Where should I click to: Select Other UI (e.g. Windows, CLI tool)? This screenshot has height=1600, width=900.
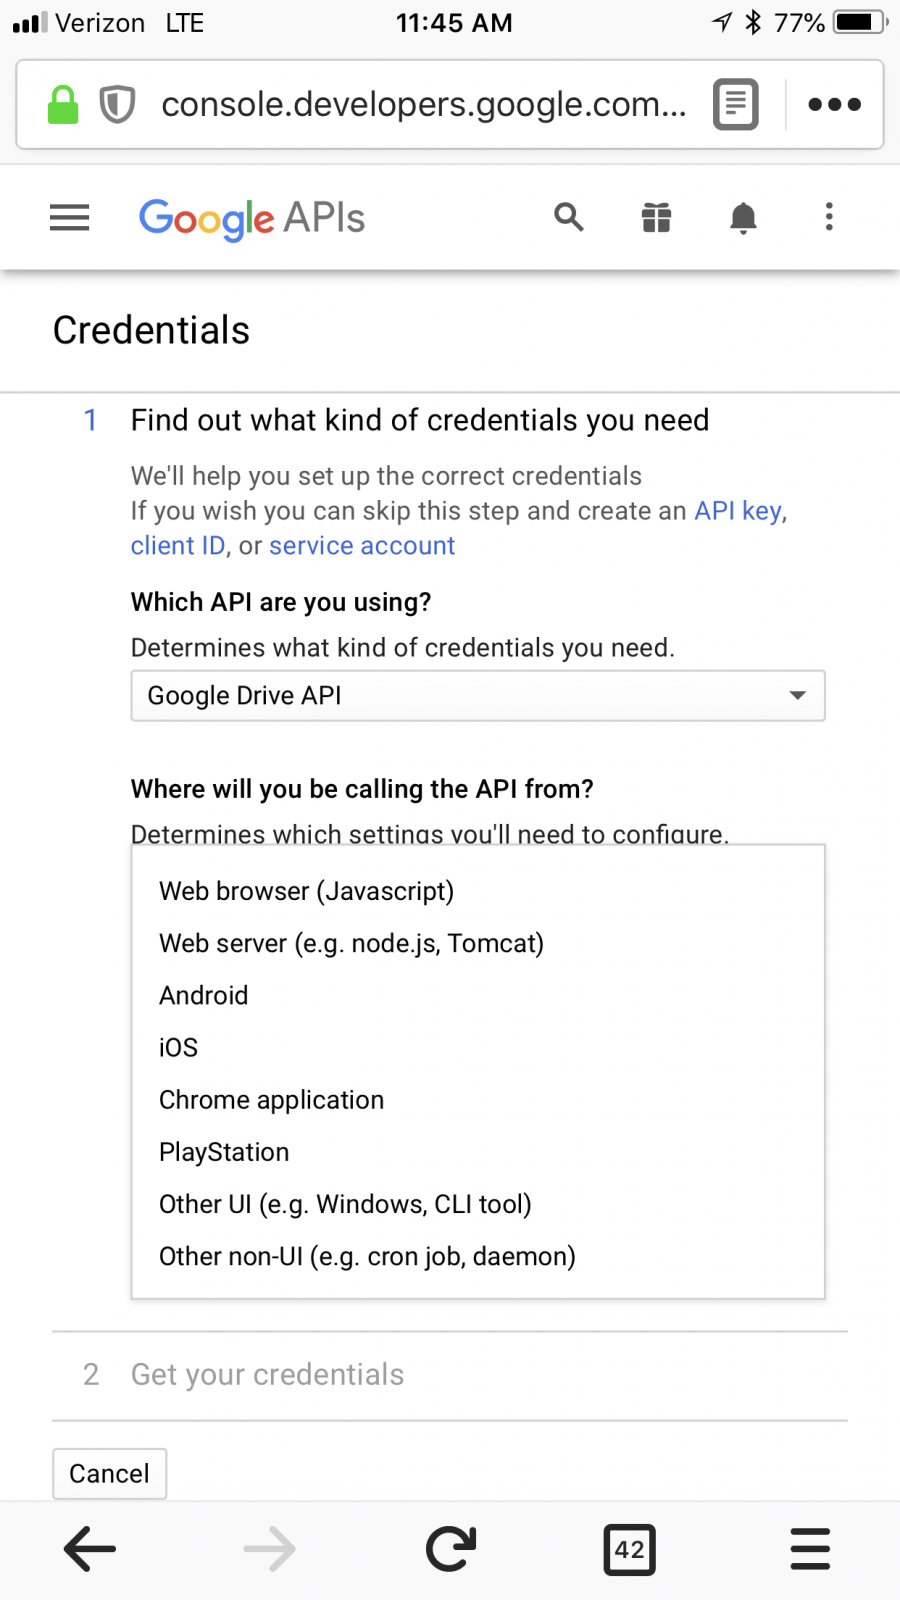click(x=345, y=1204)
